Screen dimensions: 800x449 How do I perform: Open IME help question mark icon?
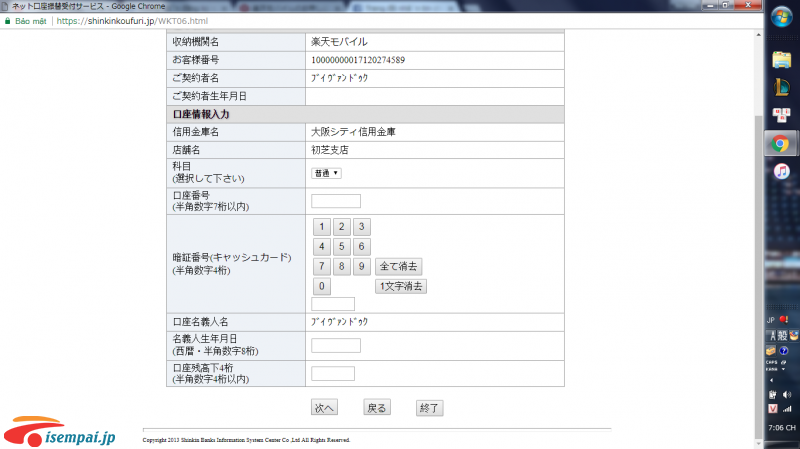tap(784, 351)
